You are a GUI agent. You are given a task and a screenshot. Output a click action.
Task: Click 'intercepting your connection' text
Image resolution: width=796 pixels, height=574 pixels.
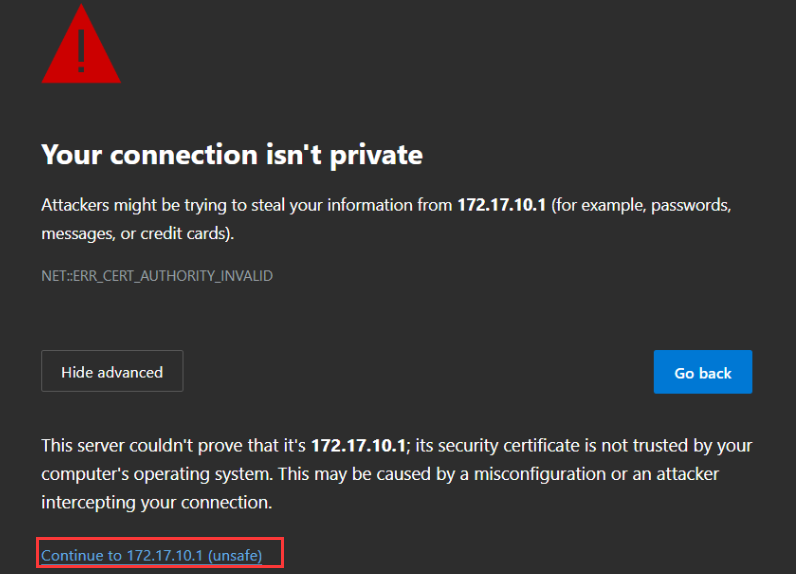tap(155, 503)
